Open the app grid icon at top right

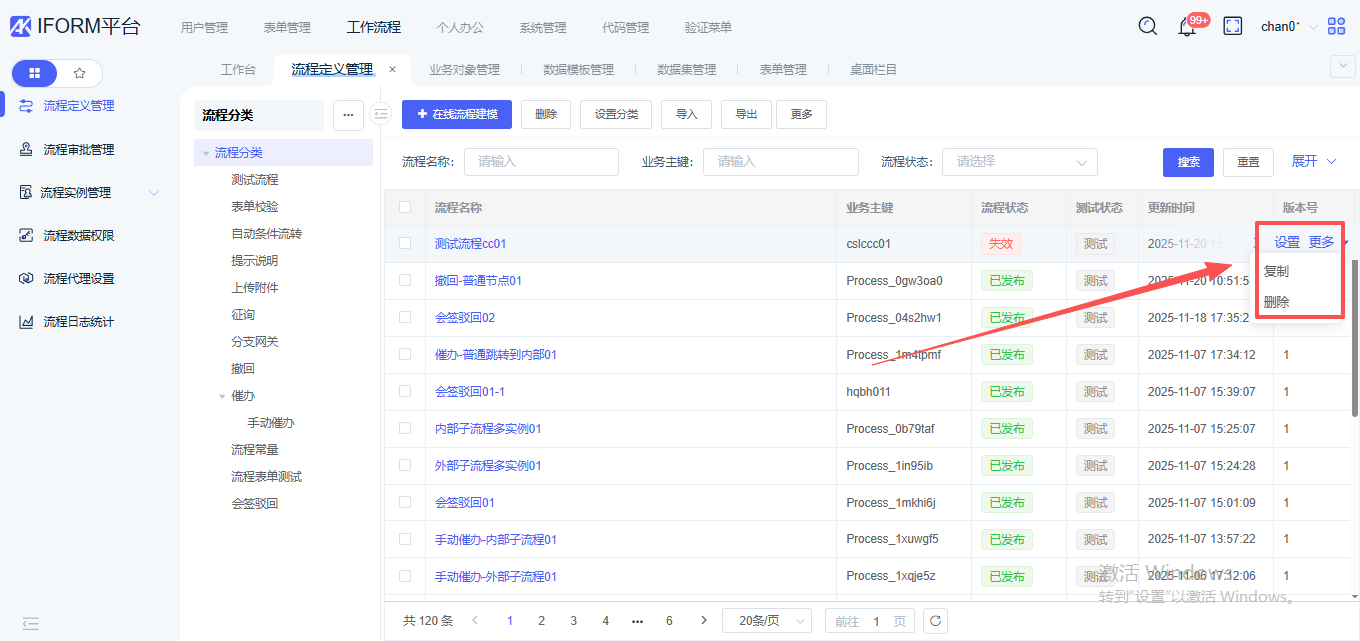coord(1337,27)
